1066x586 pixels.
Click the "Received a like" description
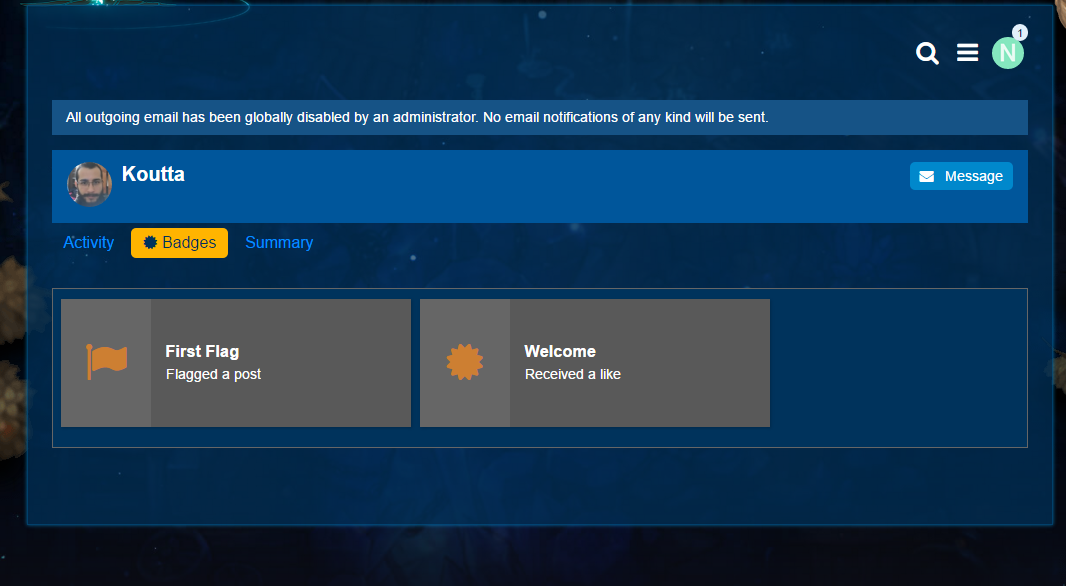573,374
